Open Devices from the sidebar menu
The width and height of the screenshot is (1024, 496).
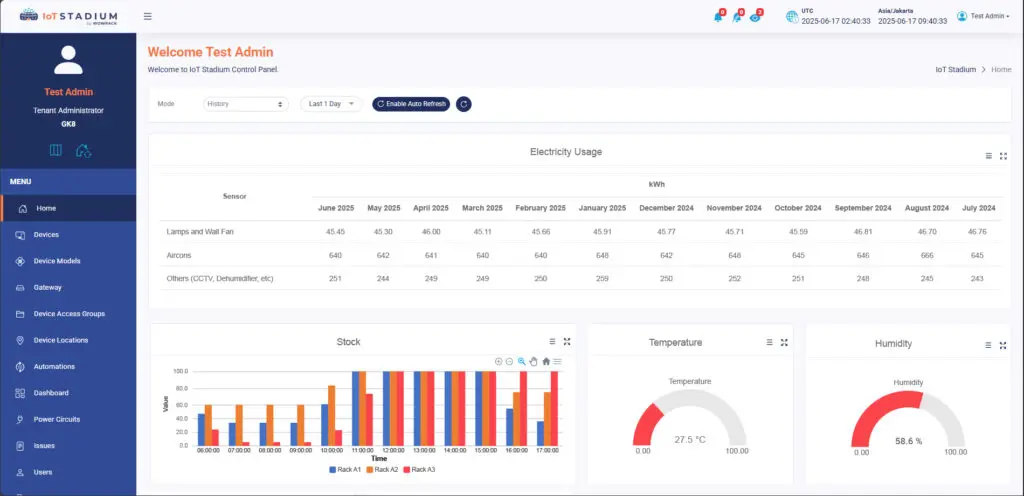pos(46,235)
